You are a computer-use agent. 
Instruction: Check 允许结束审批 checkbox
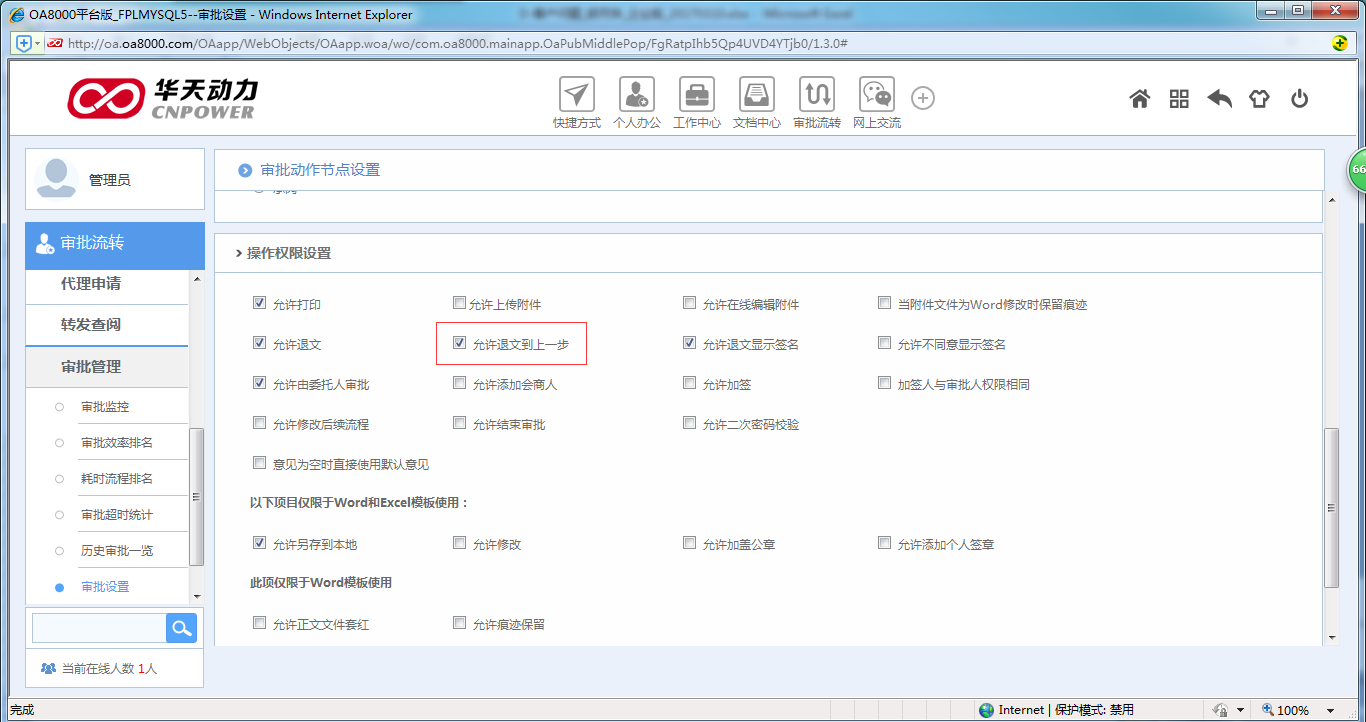tap(459, 423)
